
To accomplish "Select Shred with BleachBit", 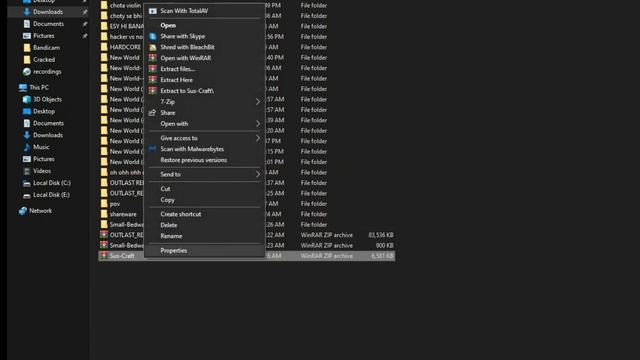I will tap(204, 47).
